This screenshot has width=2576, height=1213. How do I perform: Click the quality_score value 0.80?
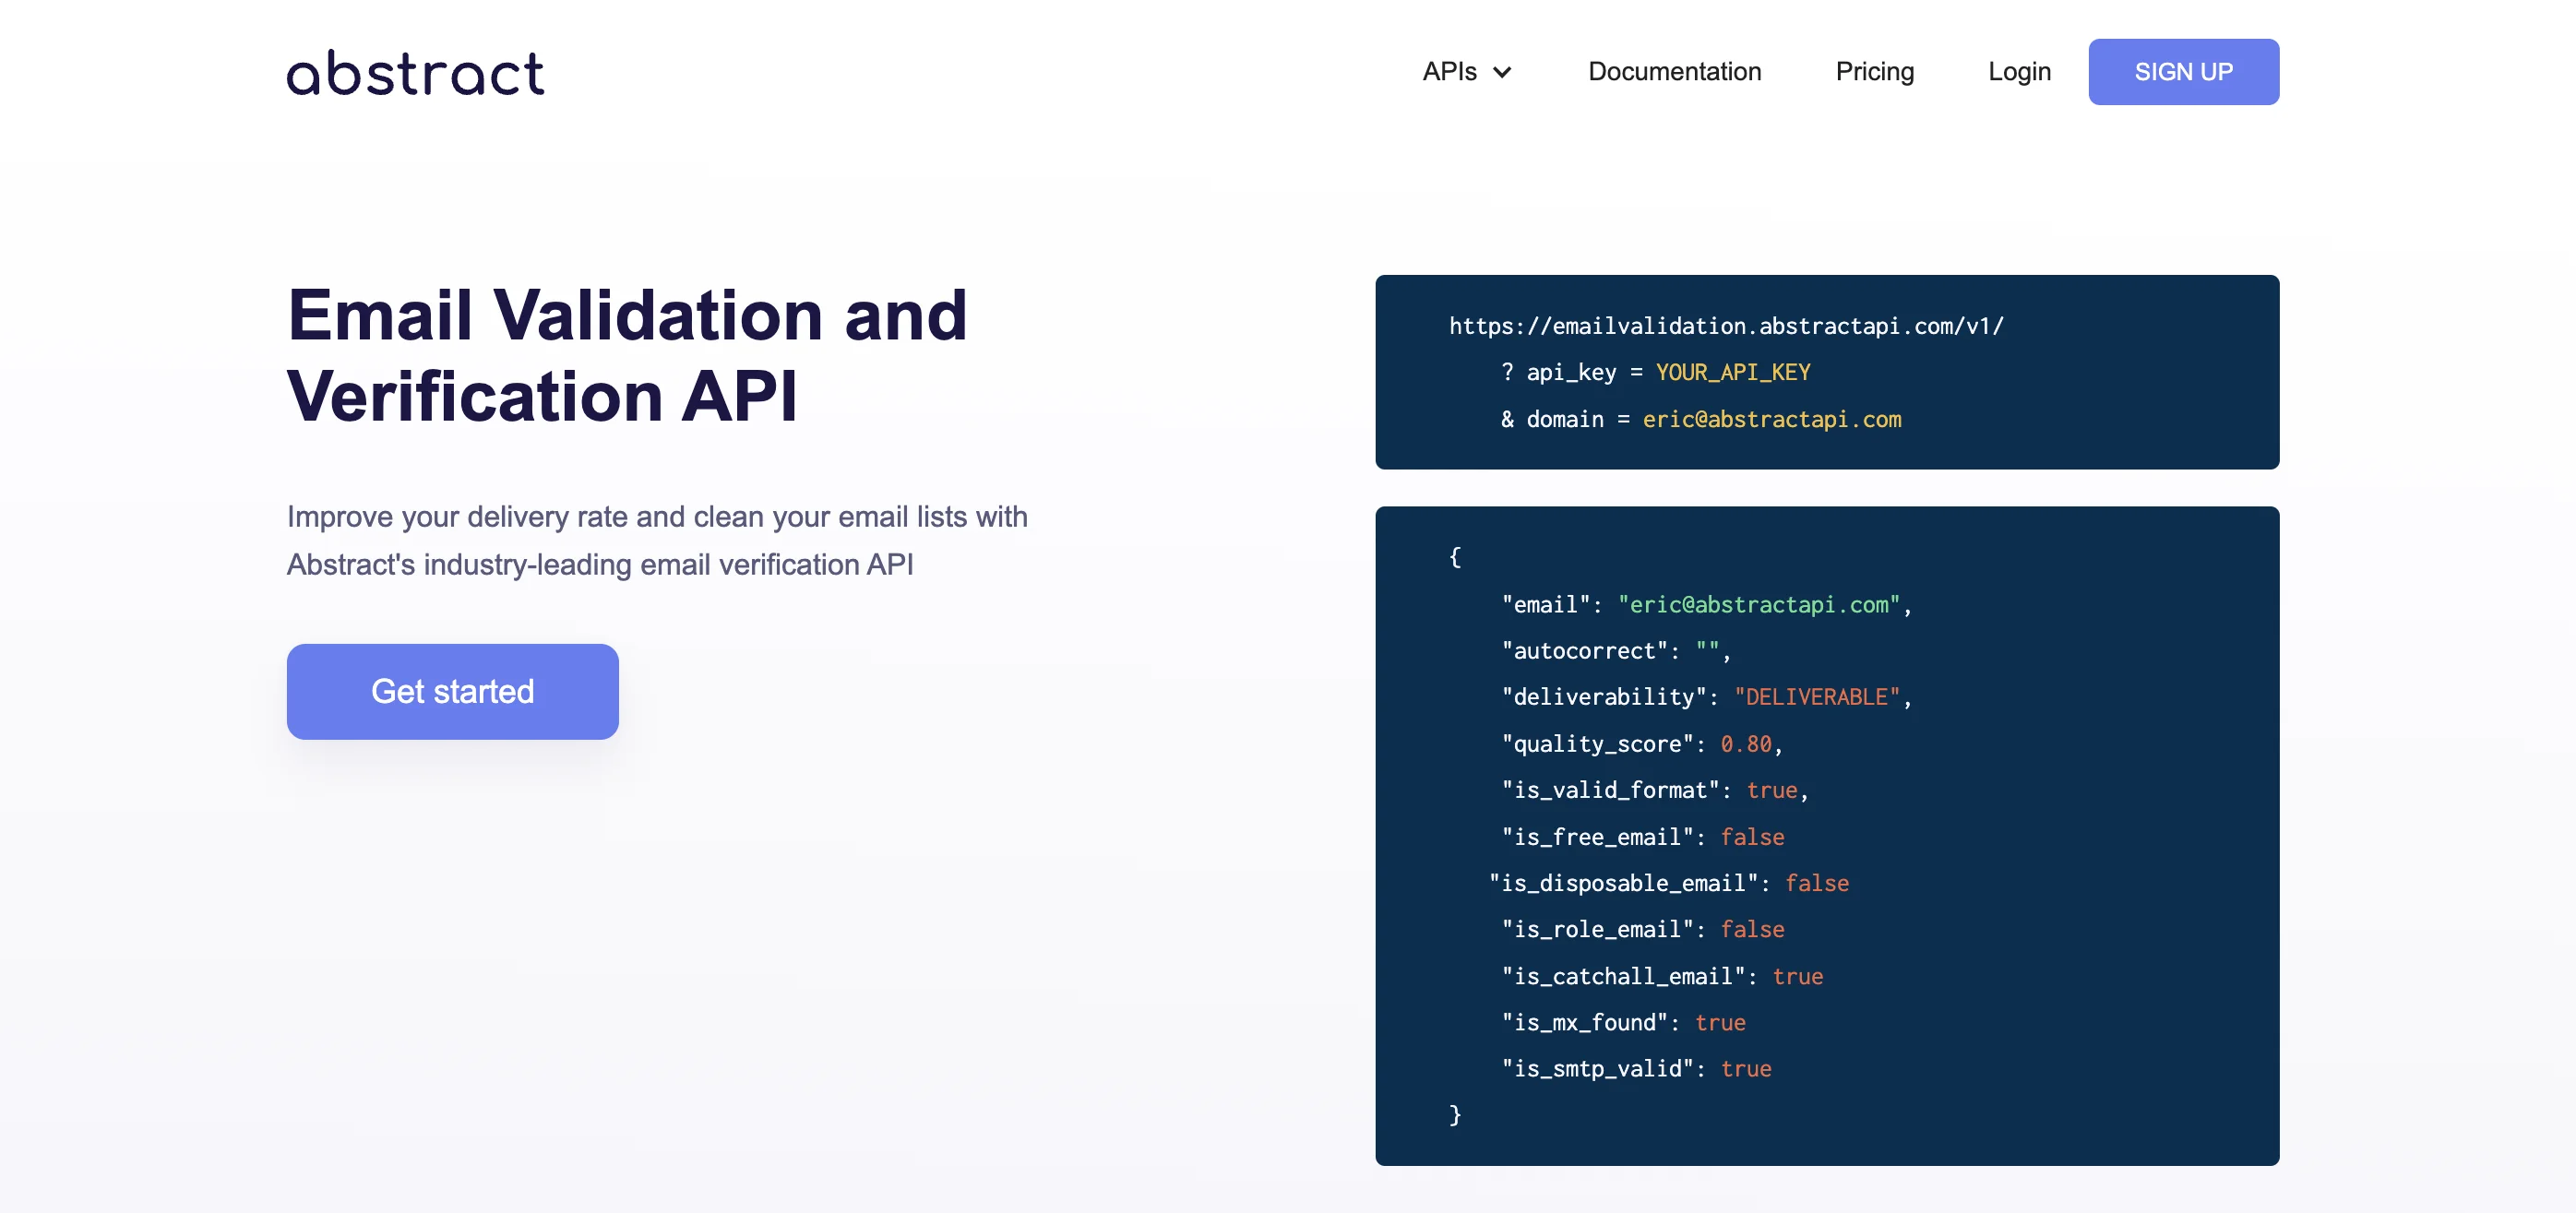(1745, 743)
